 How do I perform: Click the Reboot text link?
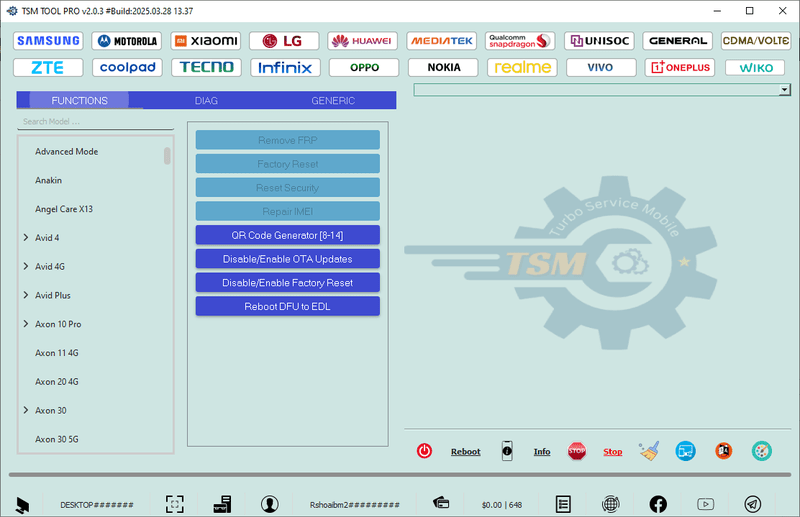tap(465, 452)
